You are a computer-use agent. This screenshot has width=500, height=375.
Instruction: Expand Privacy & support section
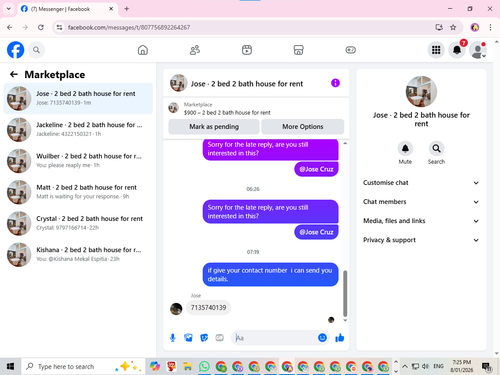[x=421, y=240]
